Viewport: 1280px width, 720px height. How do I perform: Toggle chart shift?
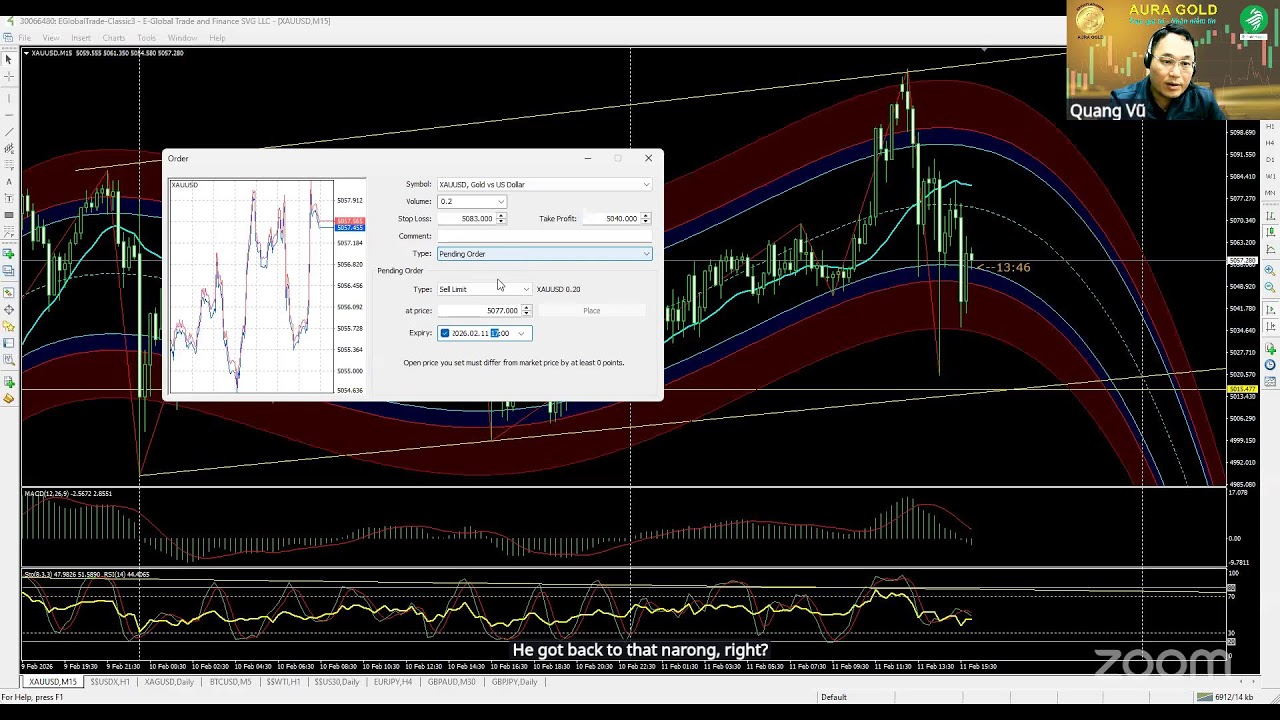1271,327
